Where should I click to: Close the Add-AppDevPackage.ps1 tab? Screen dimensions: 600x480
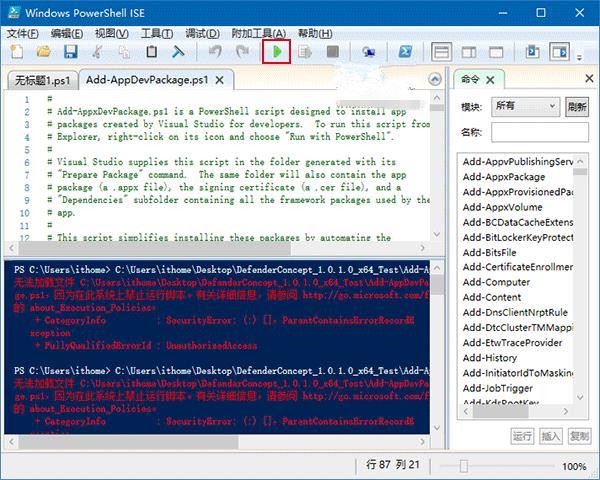(220, 80)
